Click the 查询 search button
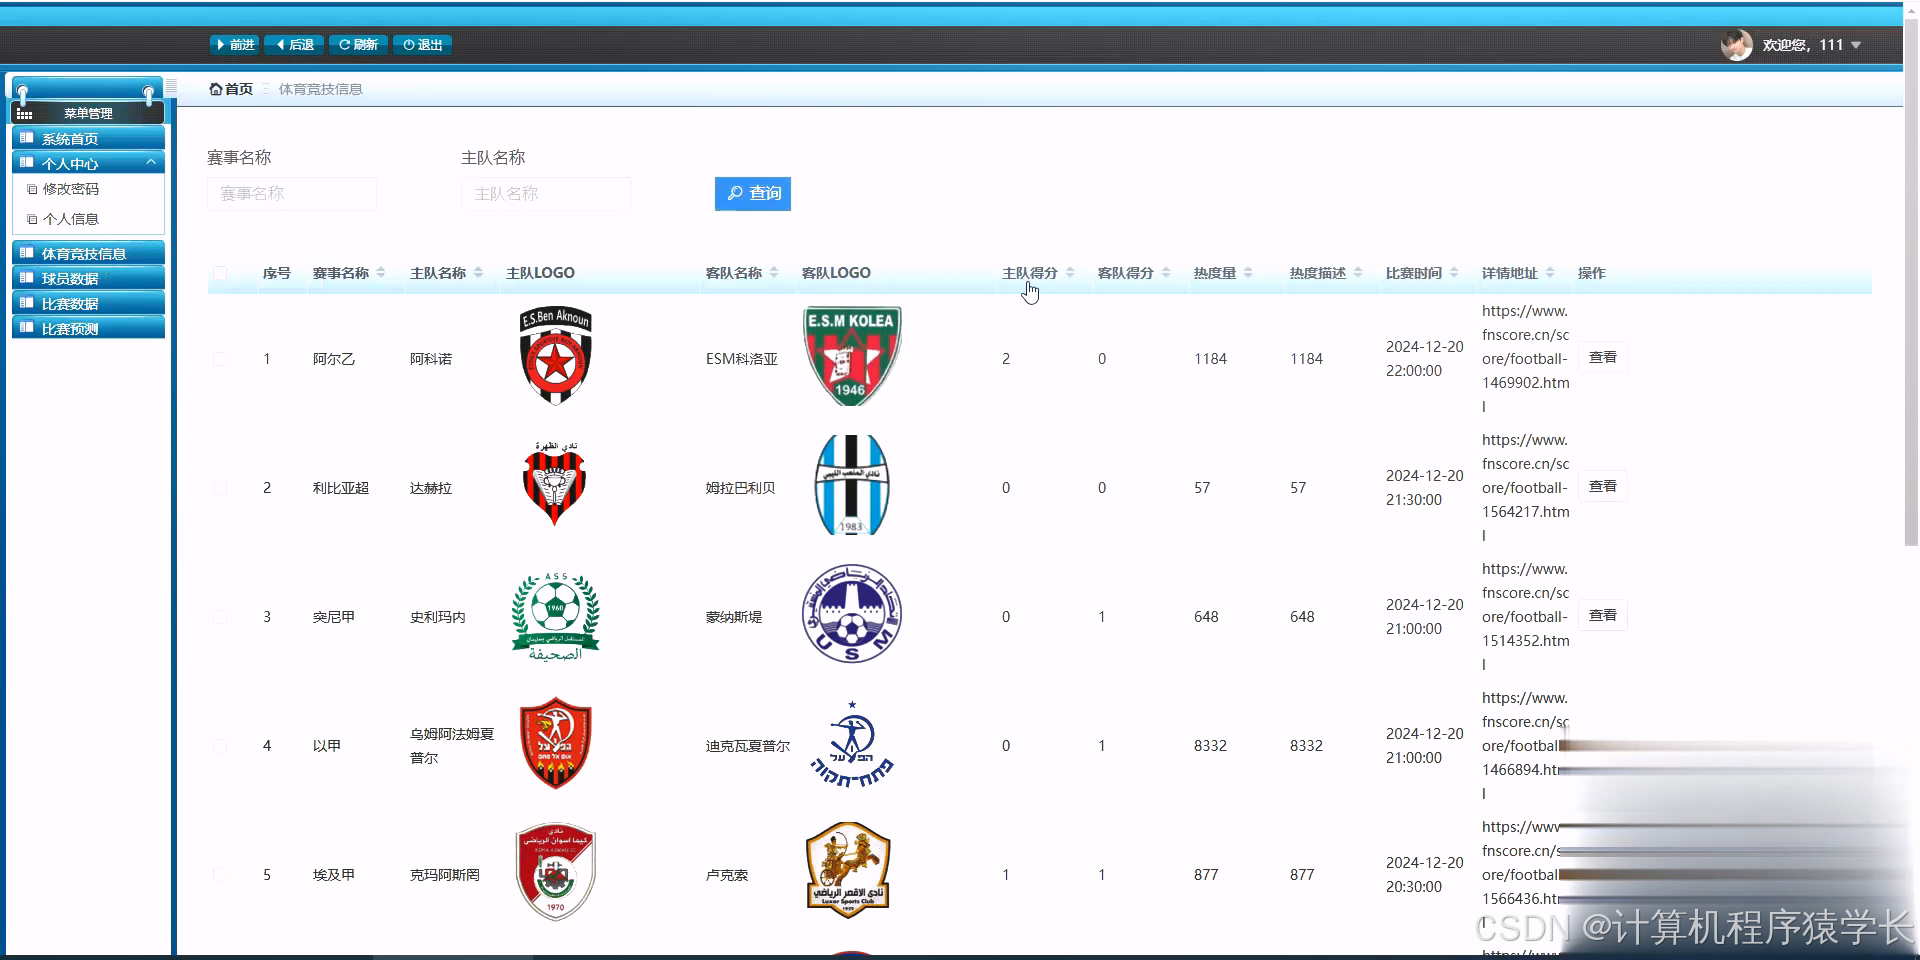The image size is (1920, 960). click(x=753, y=194)
